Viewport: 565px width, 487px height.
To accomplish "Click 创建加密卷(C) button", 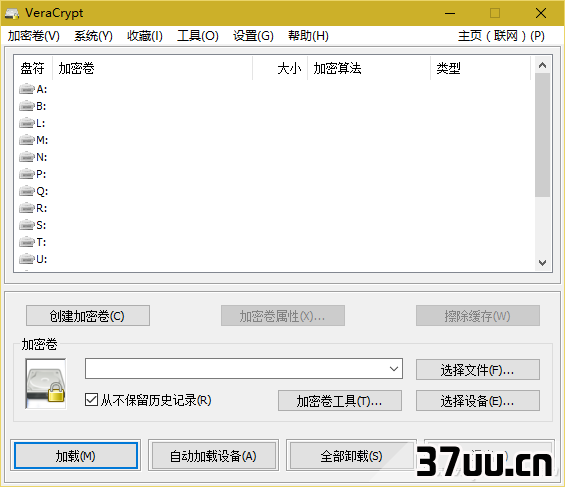I will coord(88,316).
